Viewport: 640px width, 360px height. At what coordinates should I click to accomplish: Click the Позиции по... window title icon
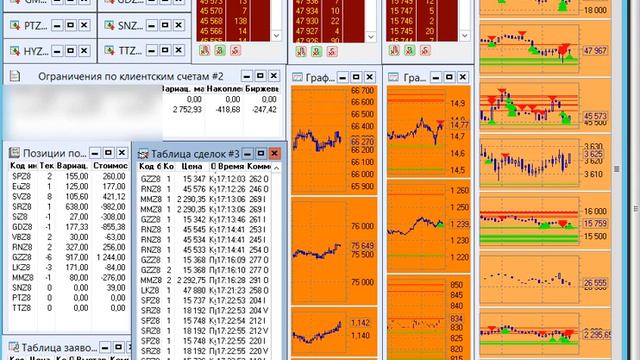pyautogui.click(x=14, y=153)
